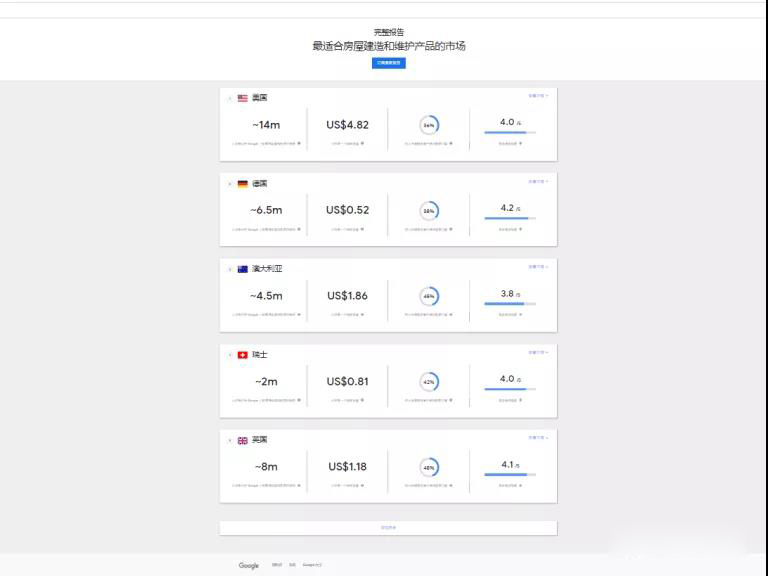Click the Australia flag icon
The image size is (768, 576).
coord(242,269)
